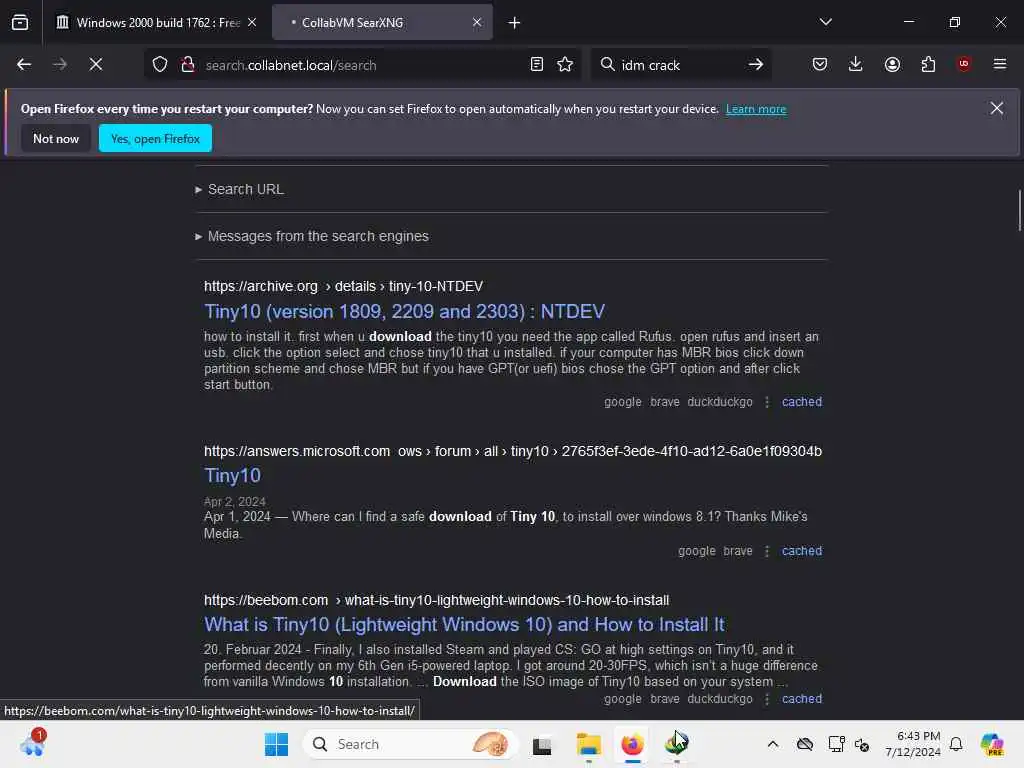The width and height of the screenshot is (1024, 768).
Task: Close the CollabVM SearXNG tab
Action: point(477,22)
